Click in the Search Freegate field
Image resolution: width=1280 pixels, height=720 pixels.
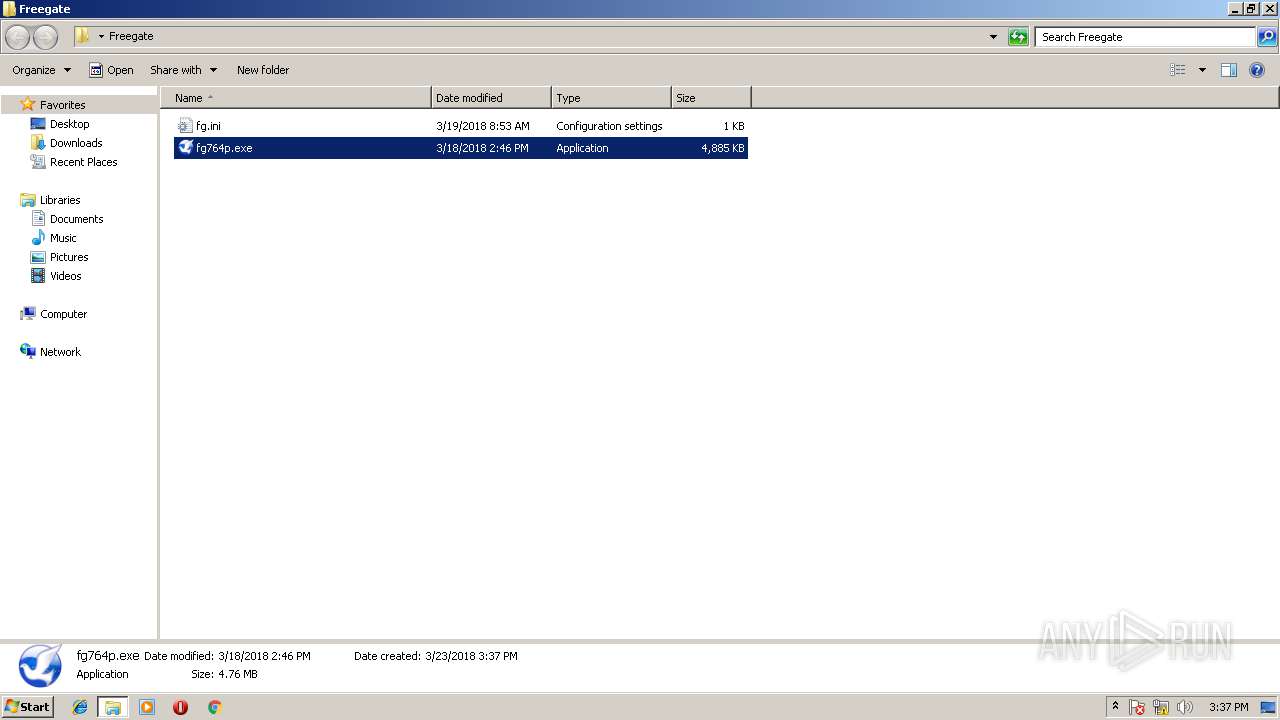click(x=1145, y=37)
